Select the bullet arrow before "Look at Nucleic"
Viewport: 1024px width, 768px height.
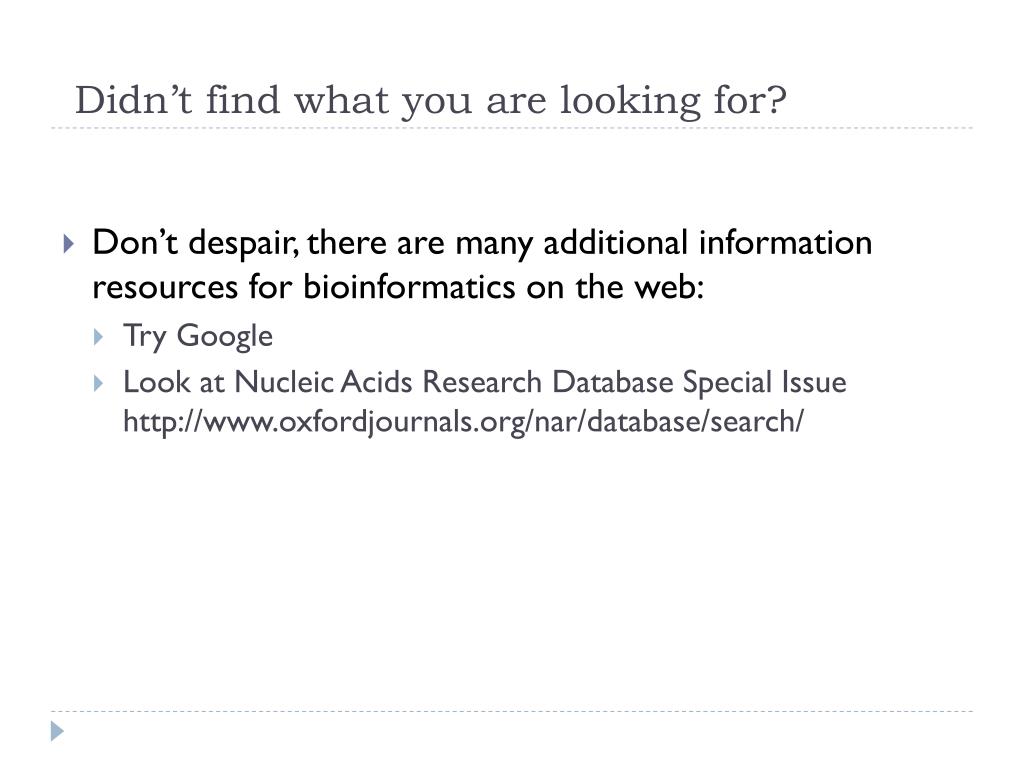(99, 383)
